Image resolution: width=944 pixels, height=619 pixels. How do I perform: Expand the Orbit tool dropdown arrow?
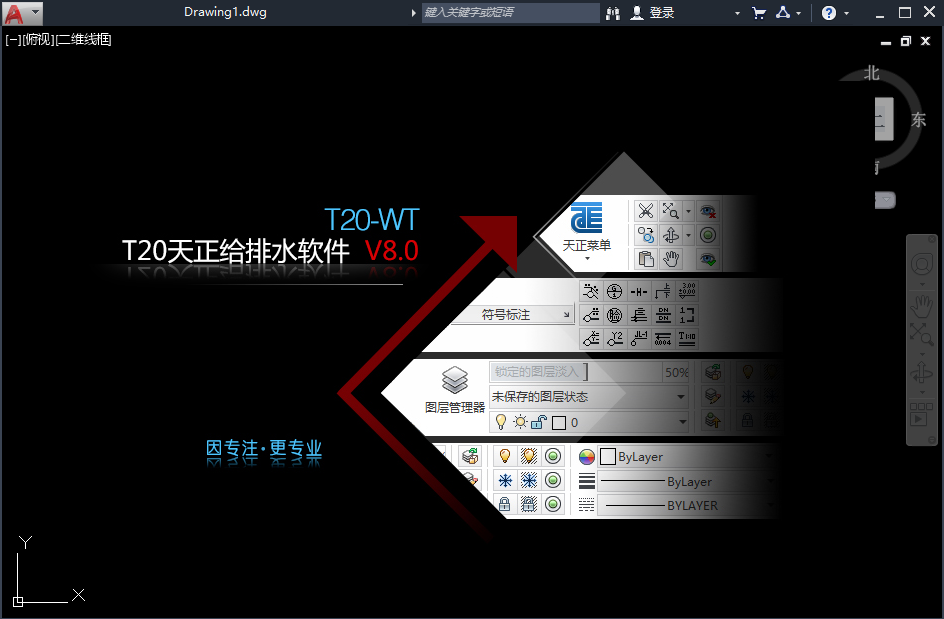pyautogui.click(x=922, y=393)
